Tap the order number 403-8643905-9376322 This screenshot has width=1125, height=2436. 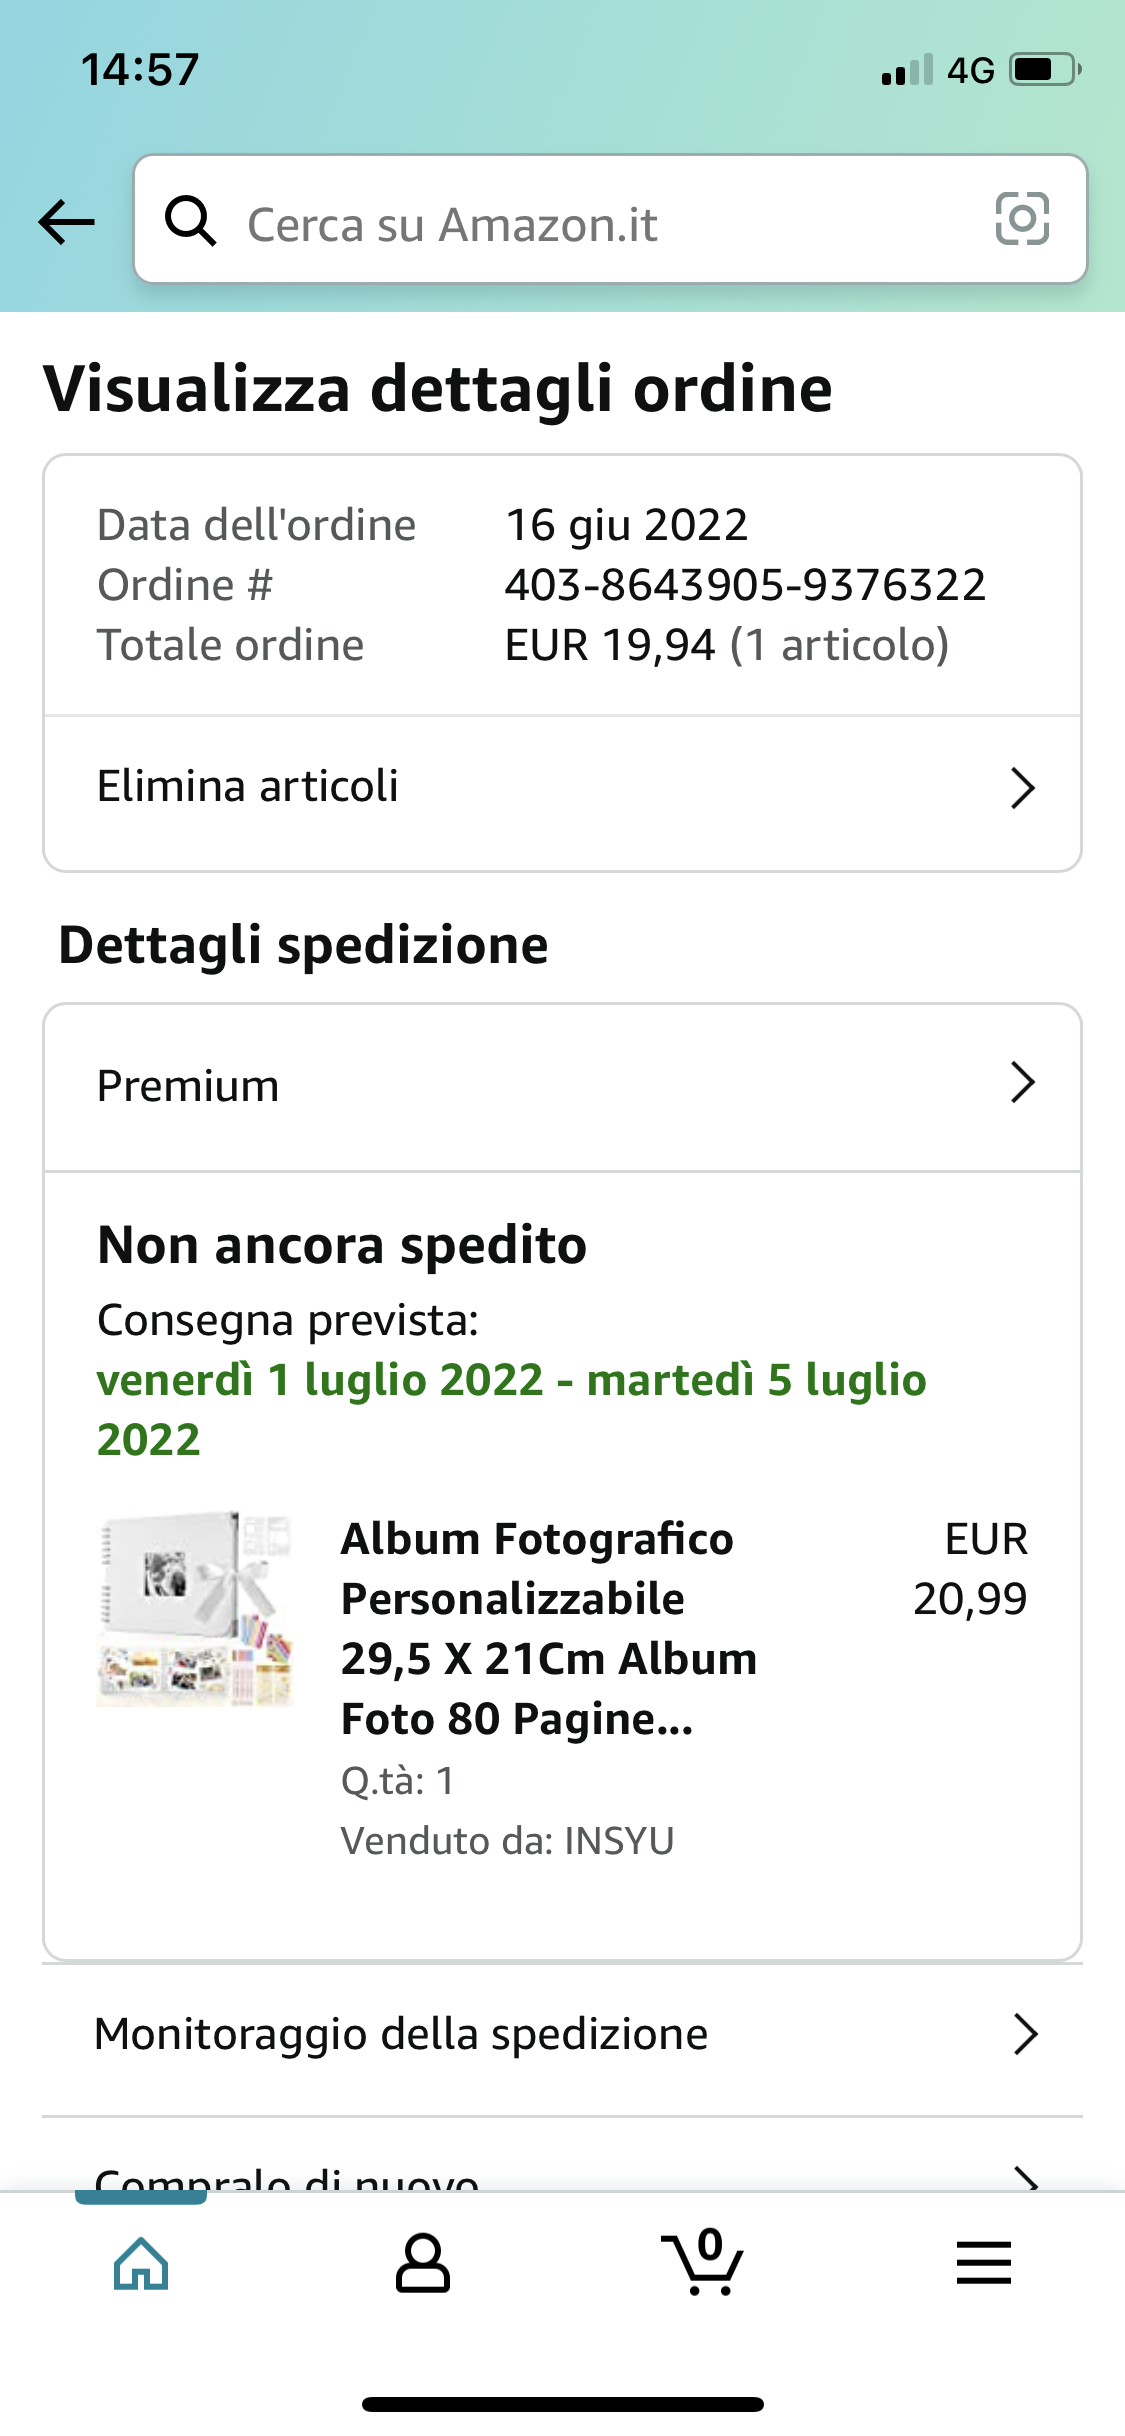[x=745, y=585]
